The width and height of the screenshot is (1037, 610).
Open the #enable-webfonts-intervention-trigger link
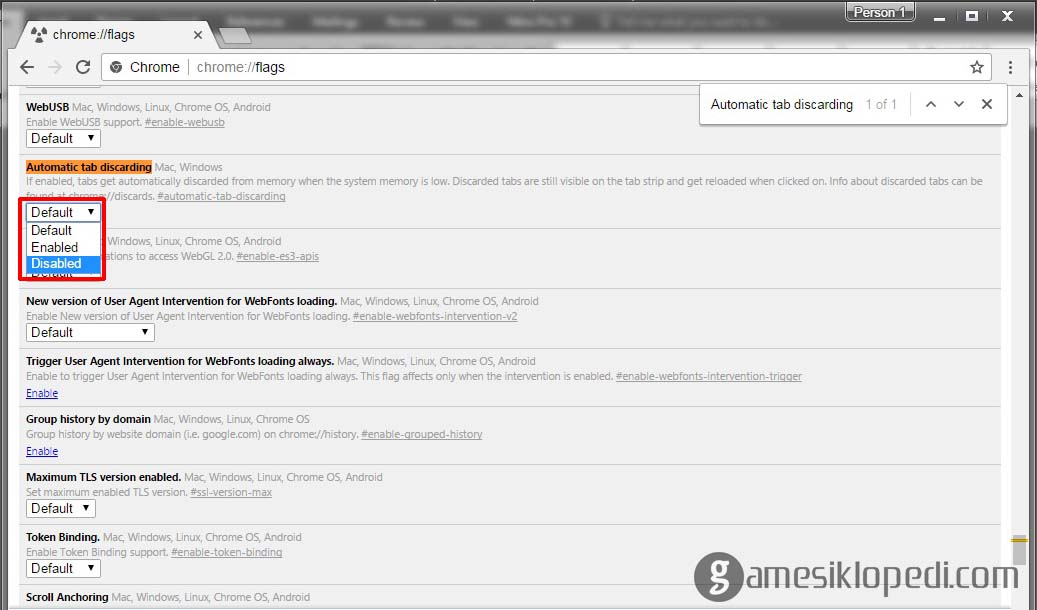(x=708, y=376)
